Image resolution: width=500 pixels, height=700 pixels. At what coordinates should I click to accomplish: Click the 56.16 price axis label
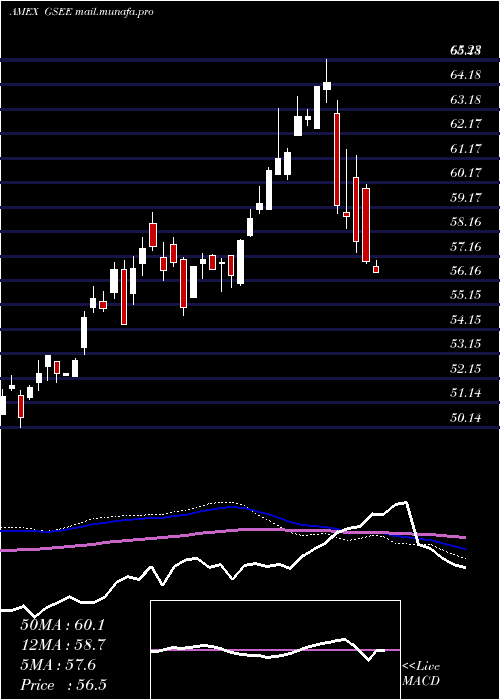tap(466, 271)
